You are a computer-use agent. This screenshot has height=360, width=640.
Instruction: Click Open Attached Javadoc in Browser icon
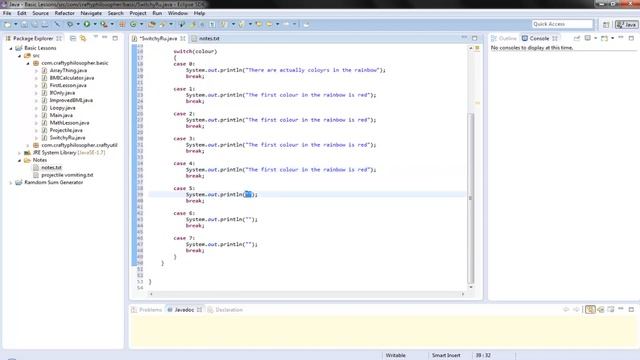click(x=611, y=309)
